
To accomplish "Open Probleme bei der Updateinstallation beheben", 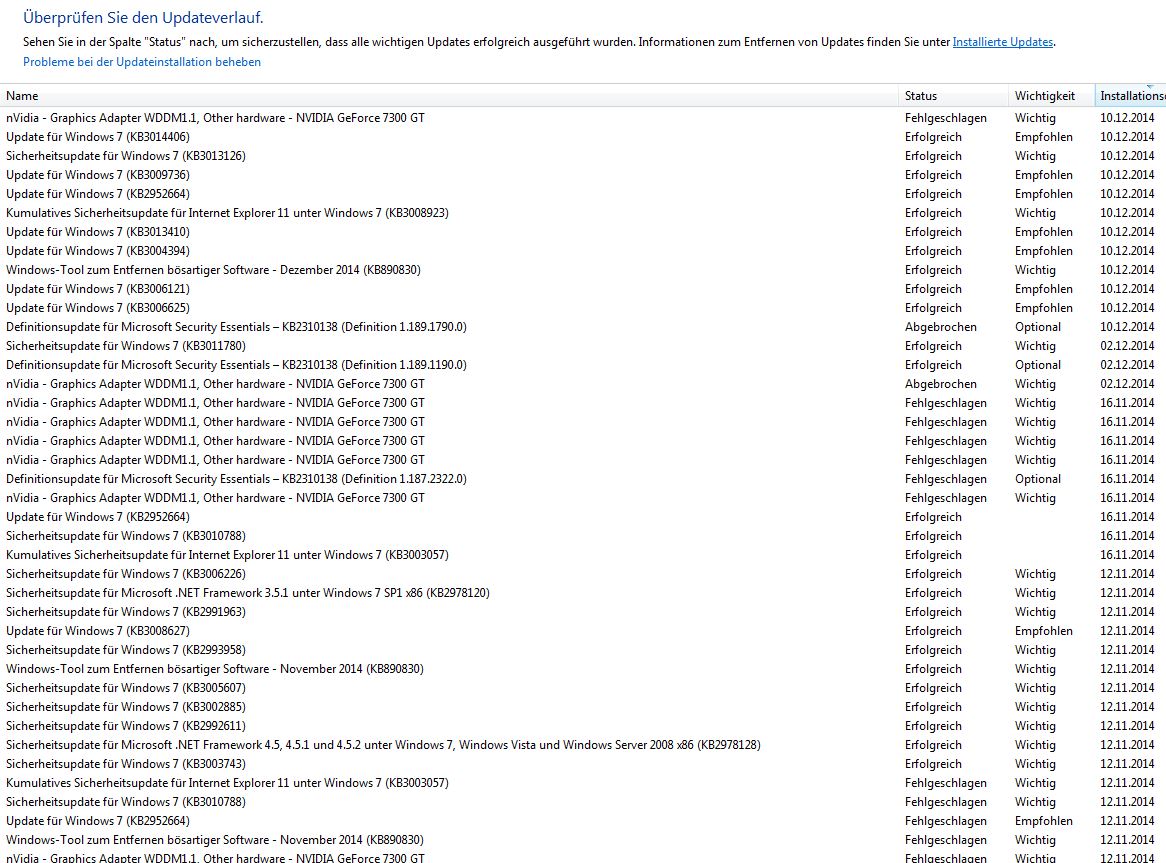I will click(x=142, y=62).
